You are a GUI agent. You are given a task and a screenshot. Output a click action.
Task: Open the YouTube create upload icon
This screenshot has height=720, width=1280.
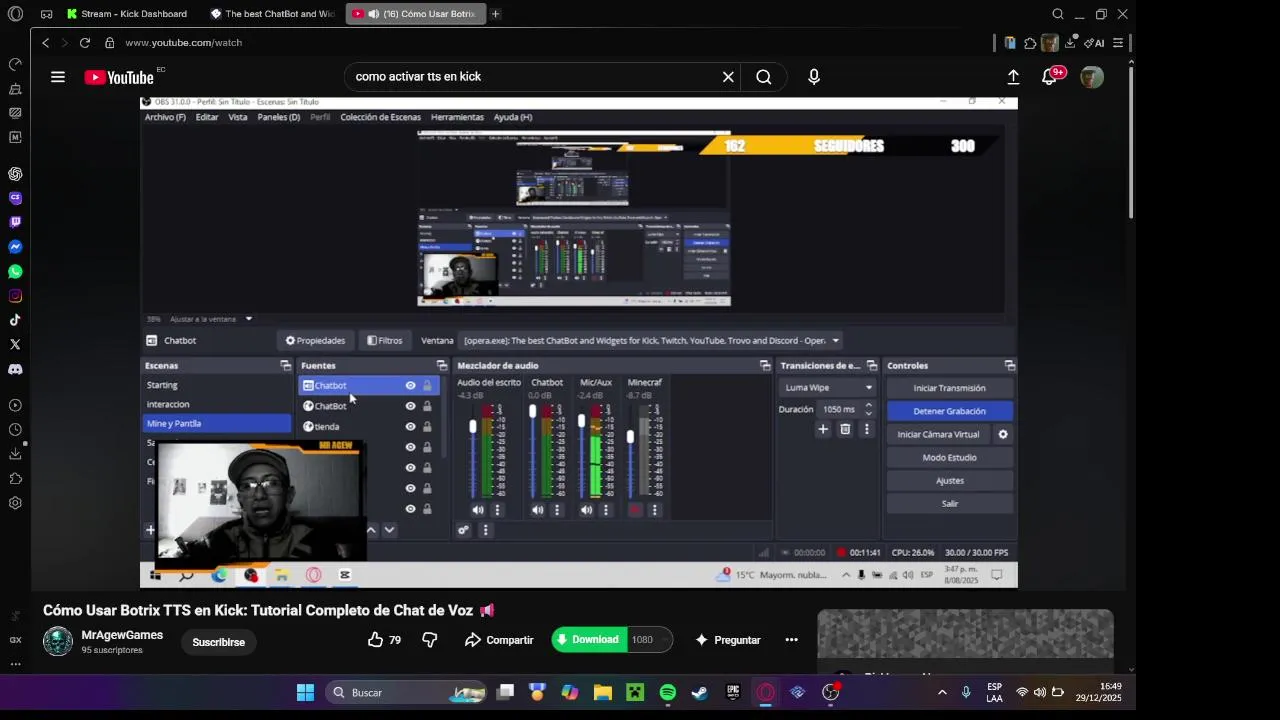pos(1013,77)
